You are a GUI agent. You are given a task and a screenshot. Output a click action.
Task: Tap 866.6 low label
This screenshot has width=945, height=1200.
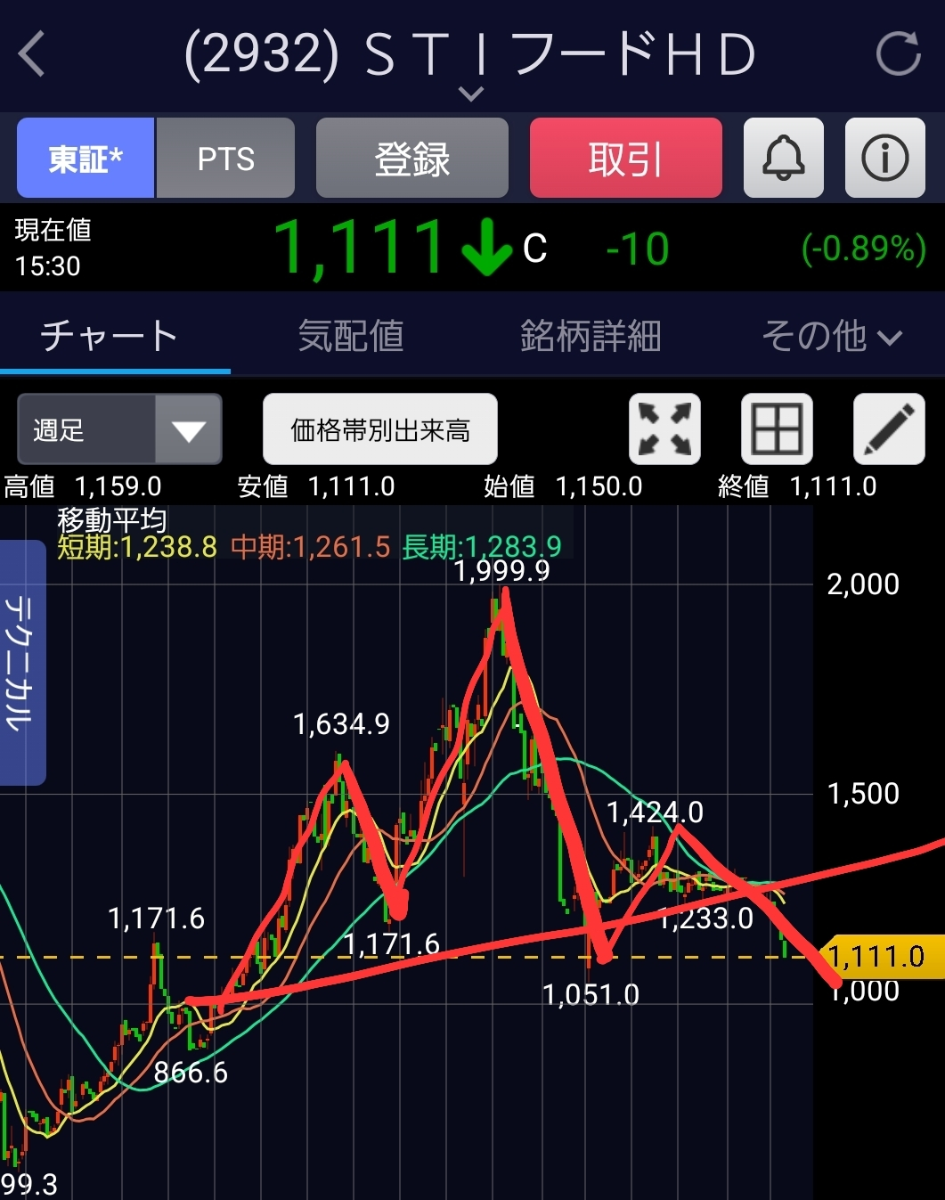191,1073
